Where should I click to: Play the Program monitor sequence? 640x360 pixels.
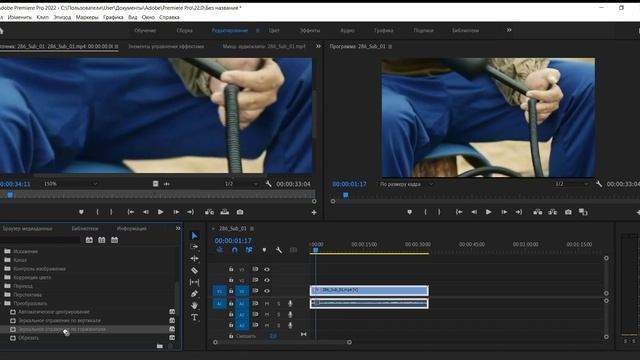click(489, 212)
